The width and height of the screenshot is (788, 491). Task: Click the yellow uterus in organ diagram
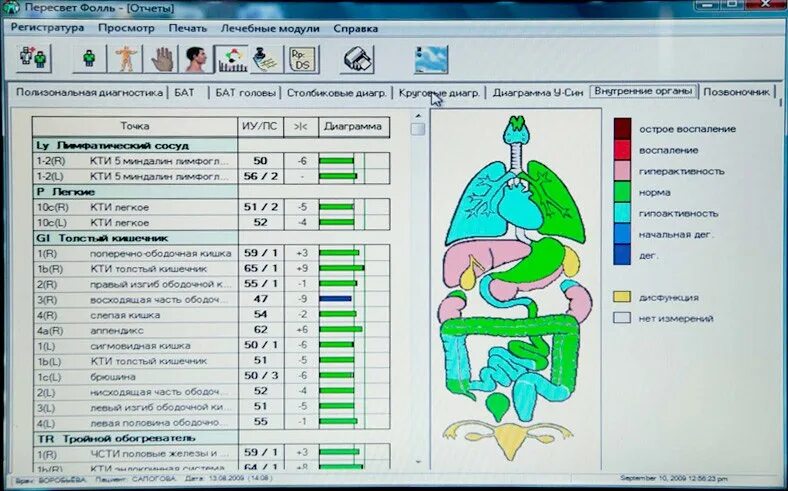pos(509,438)
